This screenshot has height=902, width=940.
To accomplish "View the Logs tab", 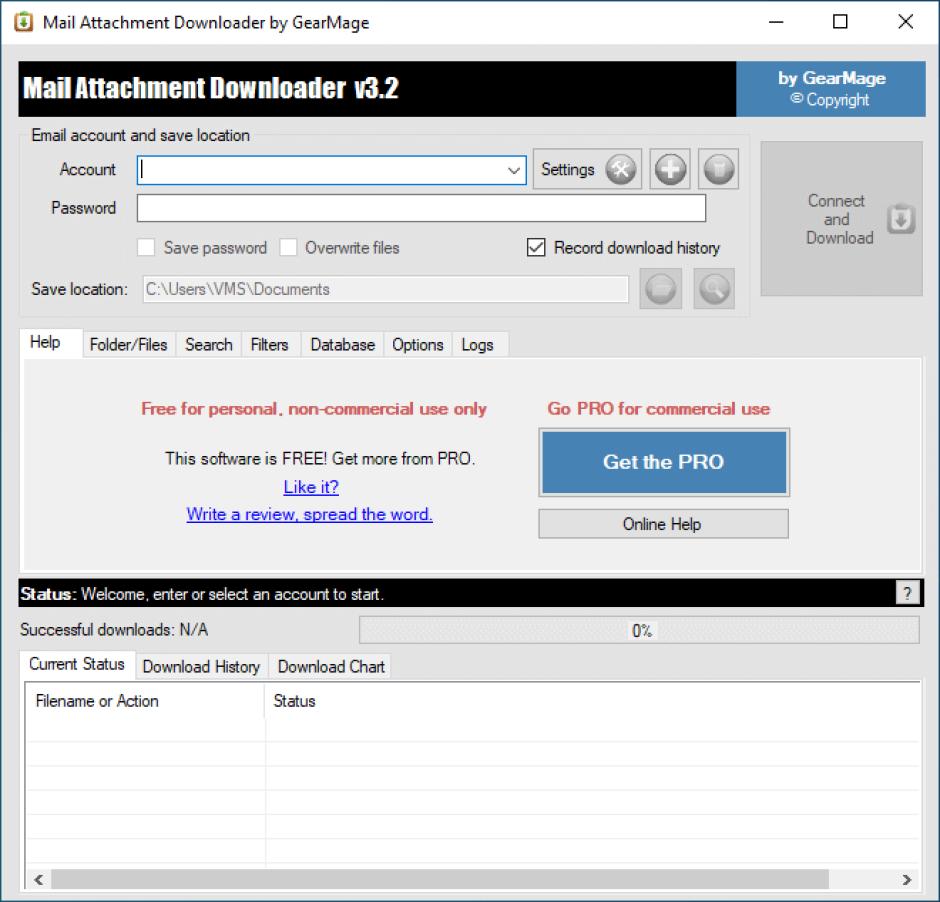I will tap(478, 345).
